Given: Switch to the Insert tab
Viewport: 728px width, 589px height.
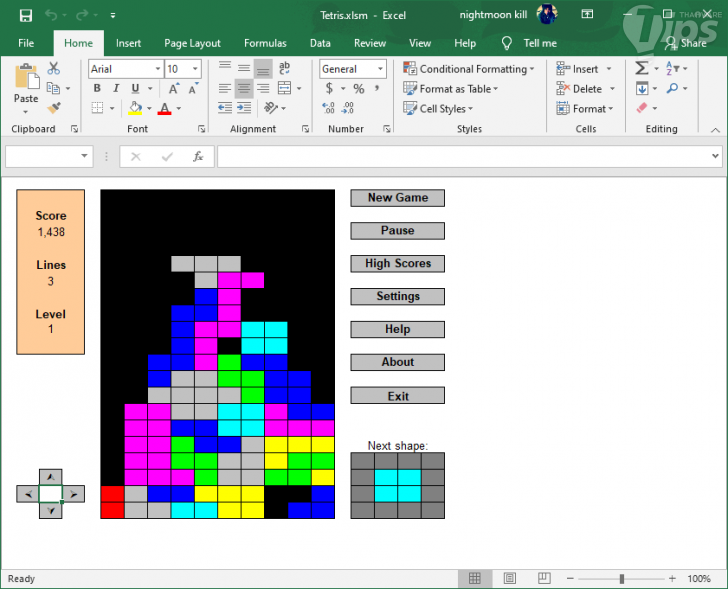Looking at the screenshot, I should tap(128, 43).
